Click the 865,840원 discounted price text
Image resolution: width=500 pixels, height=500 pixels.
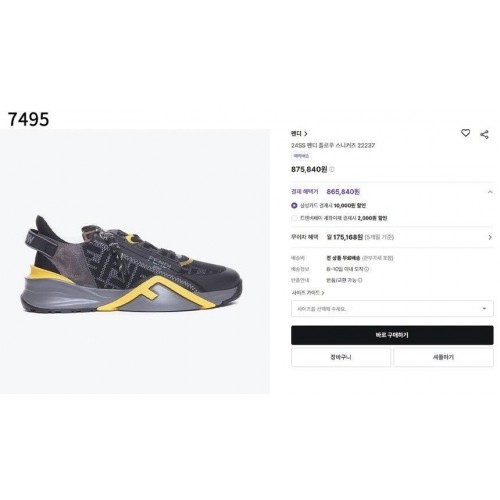click(343, 192)
